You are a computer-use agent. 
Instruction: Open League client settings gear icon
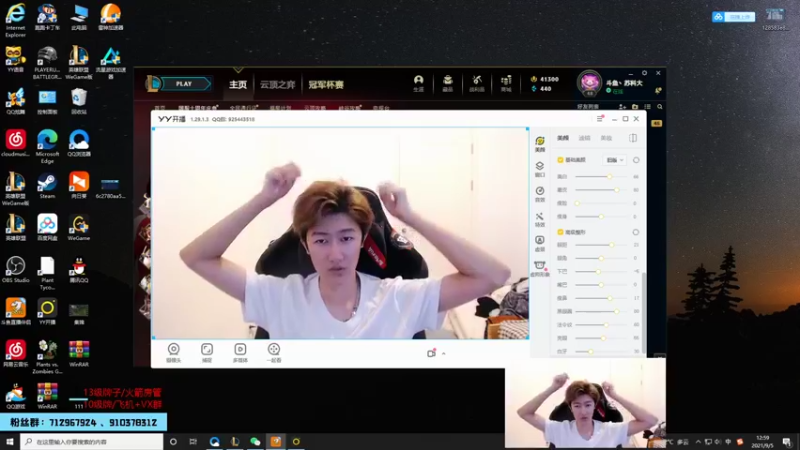coord(644,73)
